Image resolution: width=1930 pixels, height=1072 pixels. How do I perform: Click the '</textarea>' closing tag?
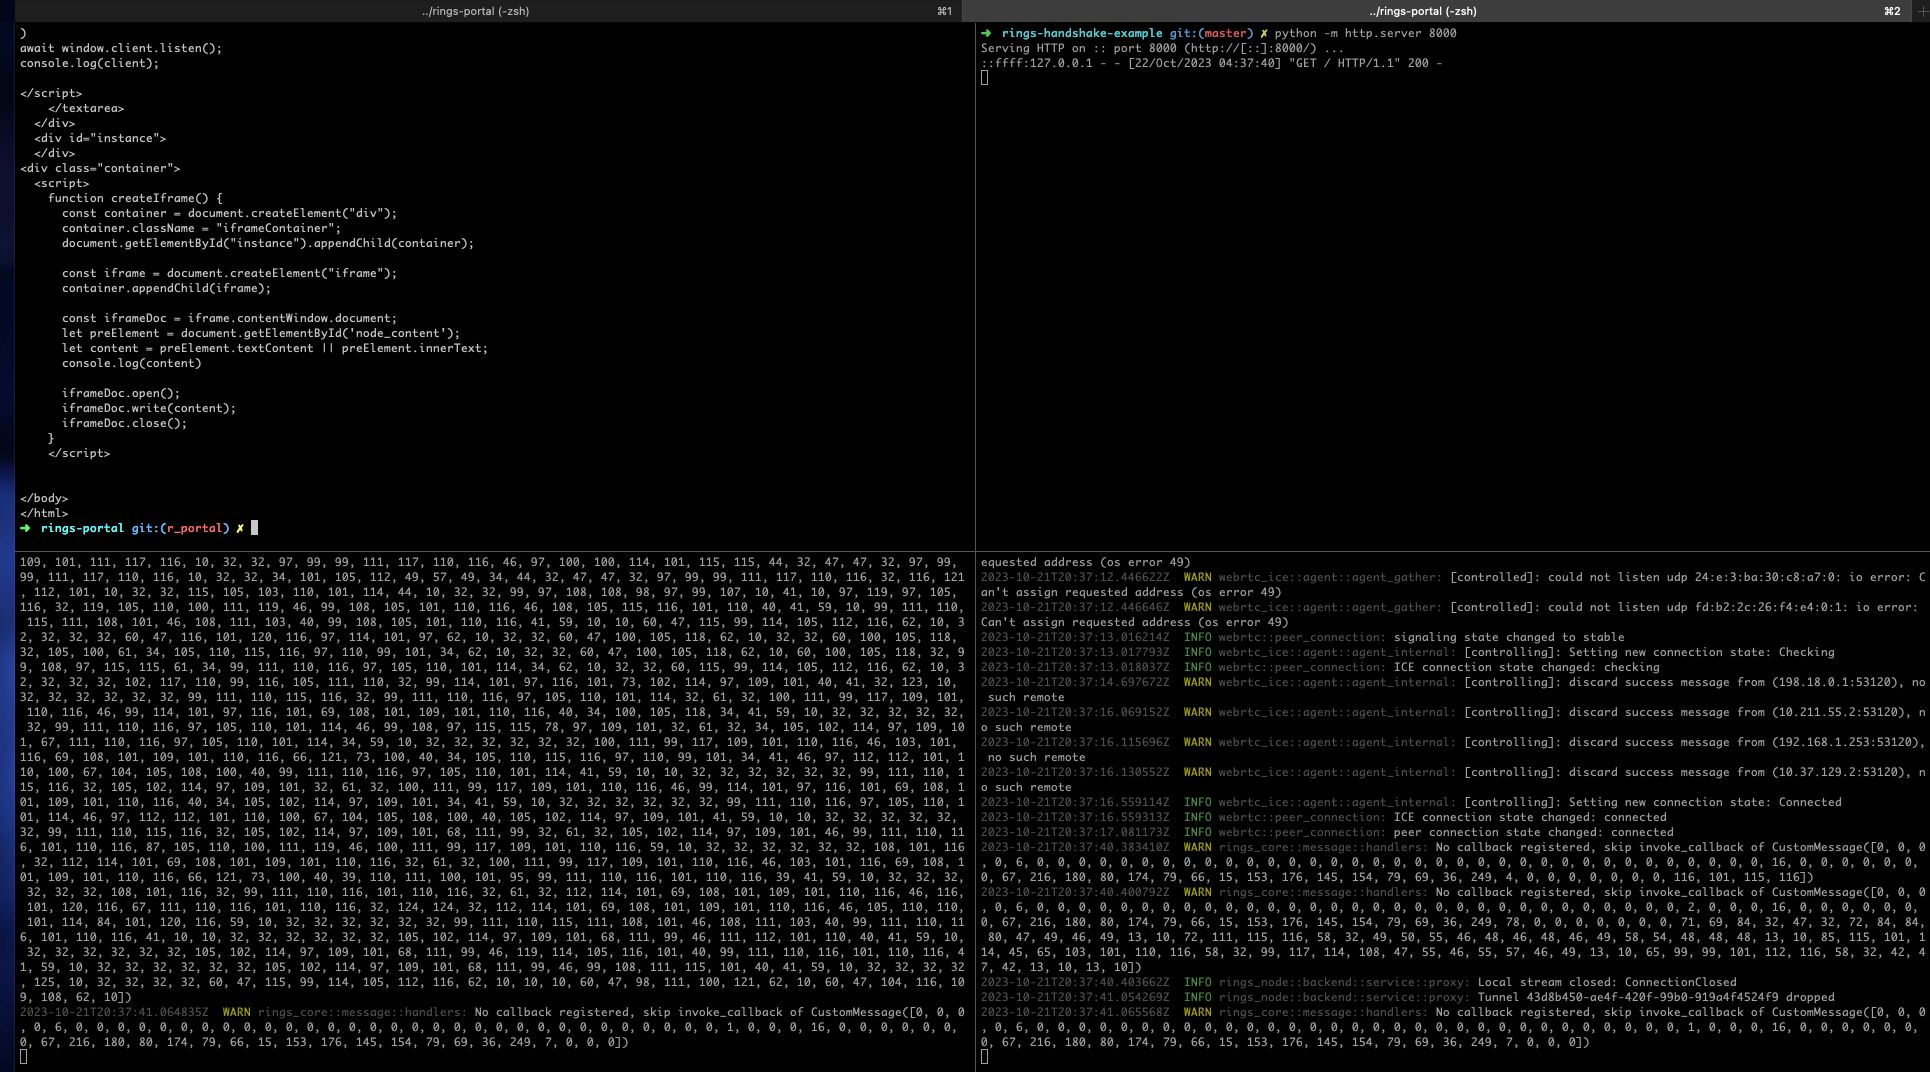coord(86,108)
